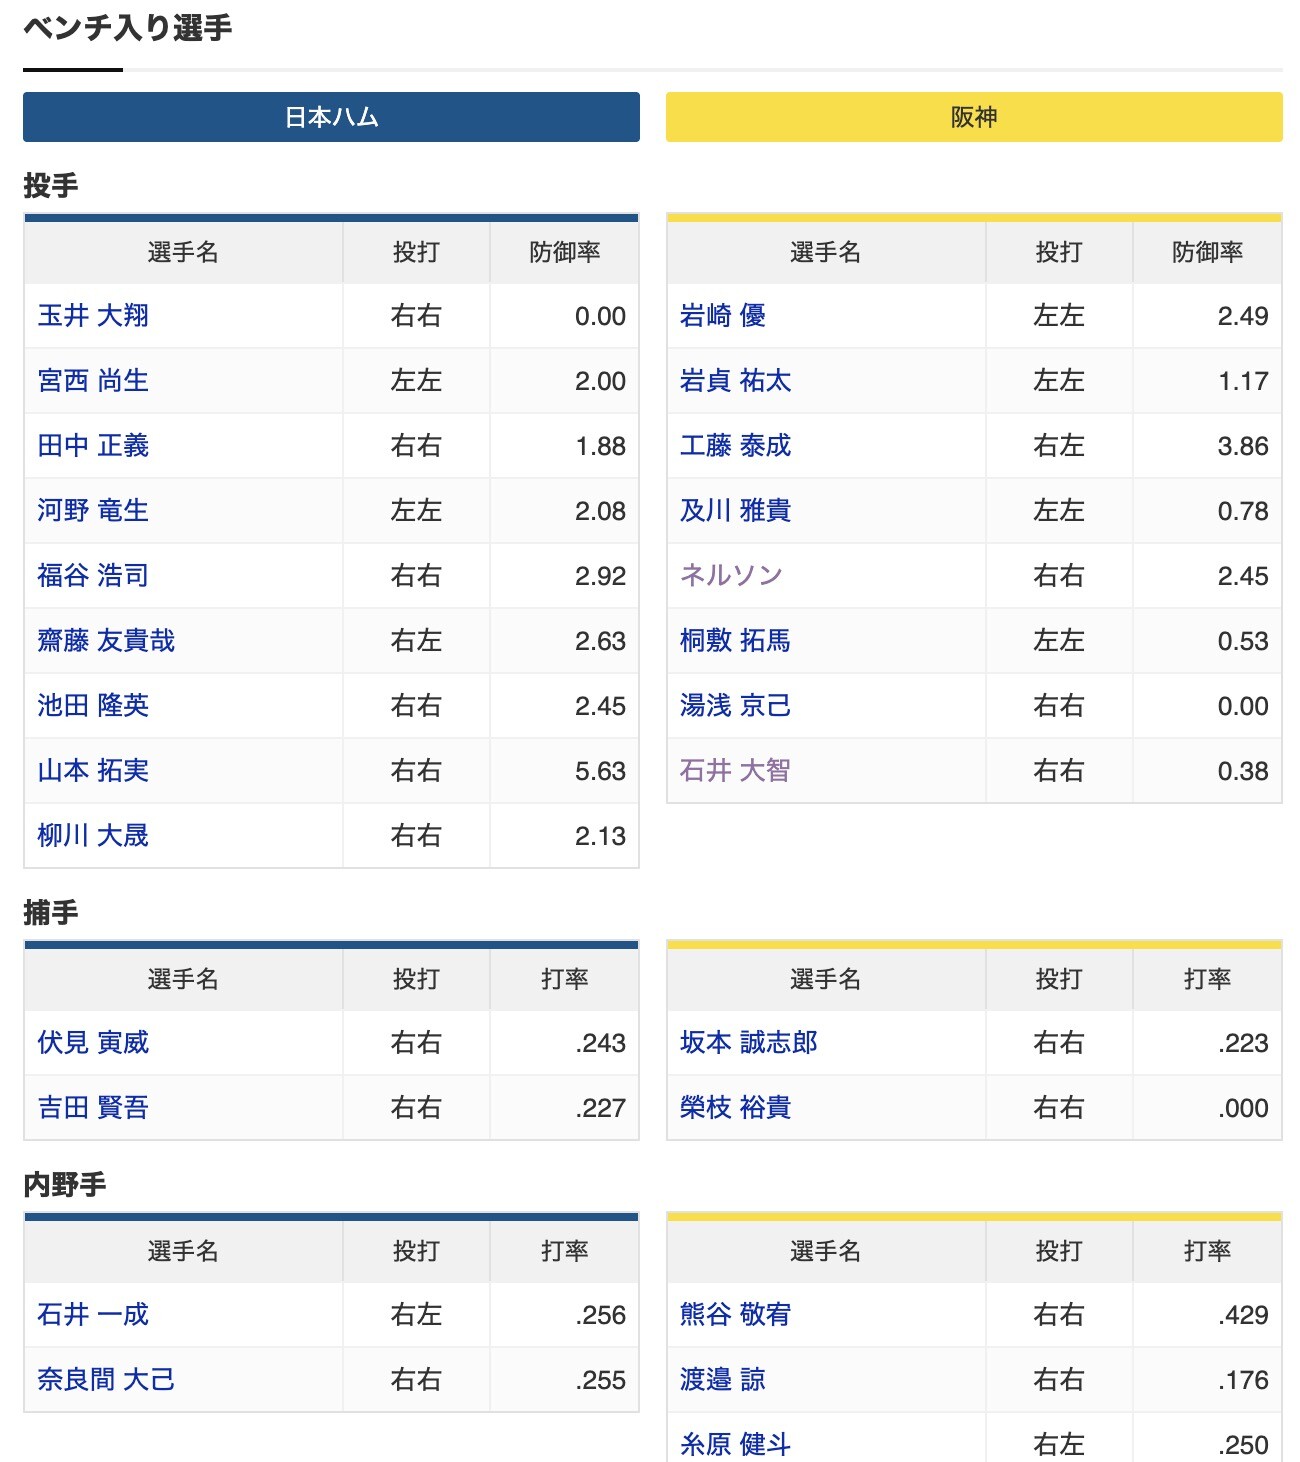Viewport: 1300px width, 1462px height.
Task: Open infielder 石井 一成 profile
Action: pos(93,1315)
